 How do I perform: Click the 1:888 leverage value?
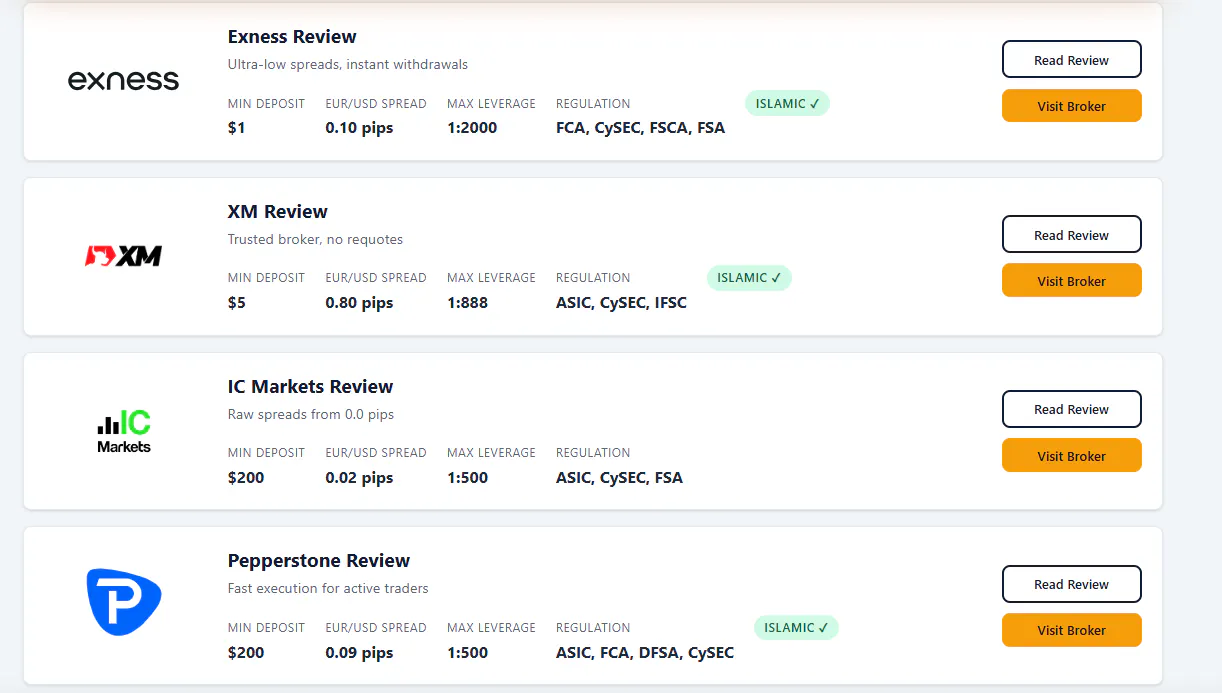point(467,303)
